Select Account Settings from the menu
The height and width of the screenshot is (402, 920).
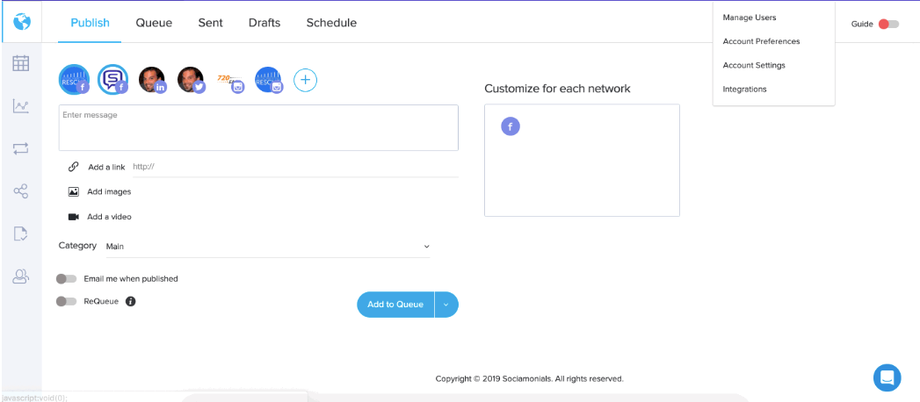(x=754, y=65)
